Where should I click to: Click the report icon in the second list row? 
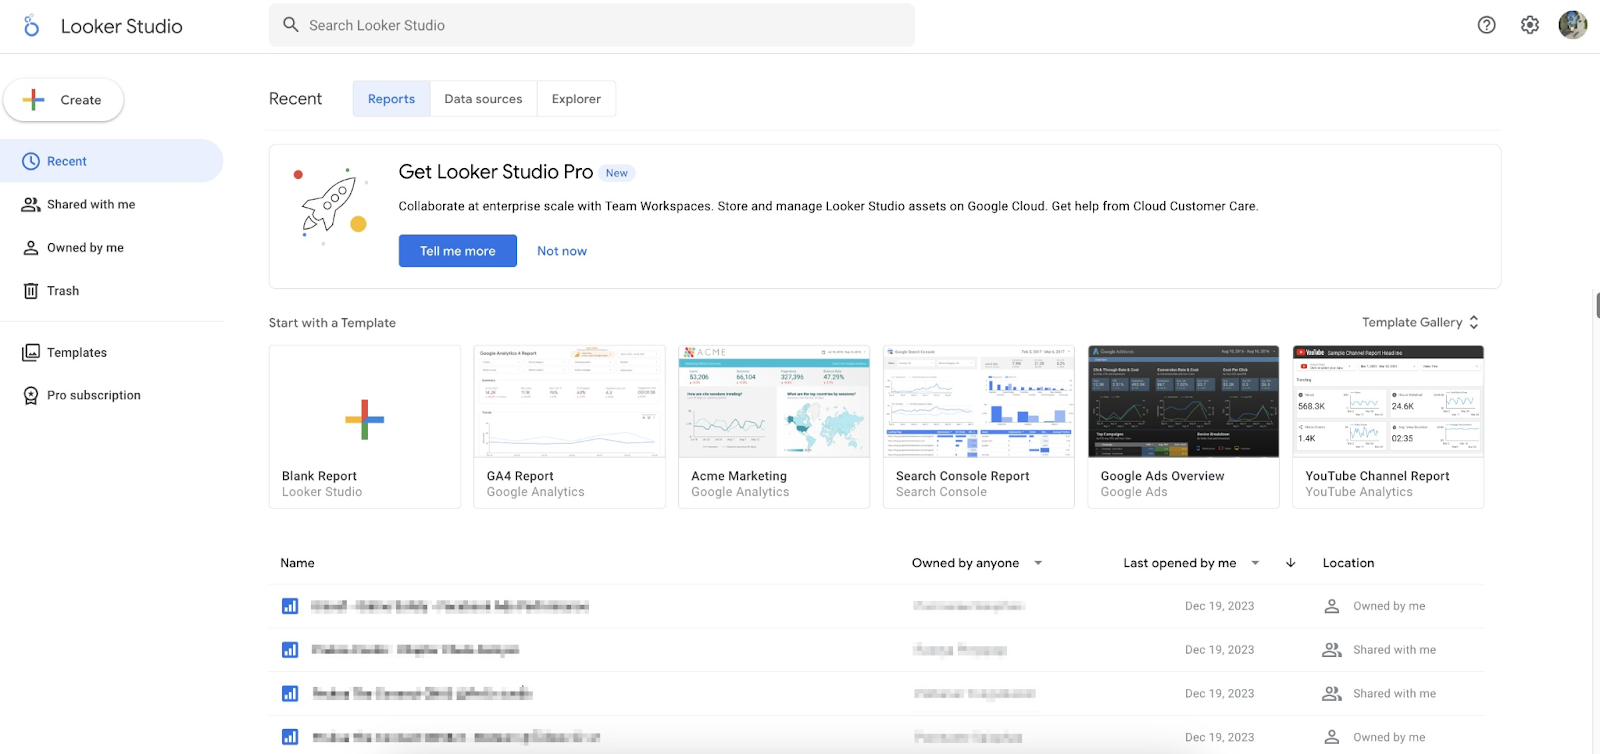click(290, 650)
